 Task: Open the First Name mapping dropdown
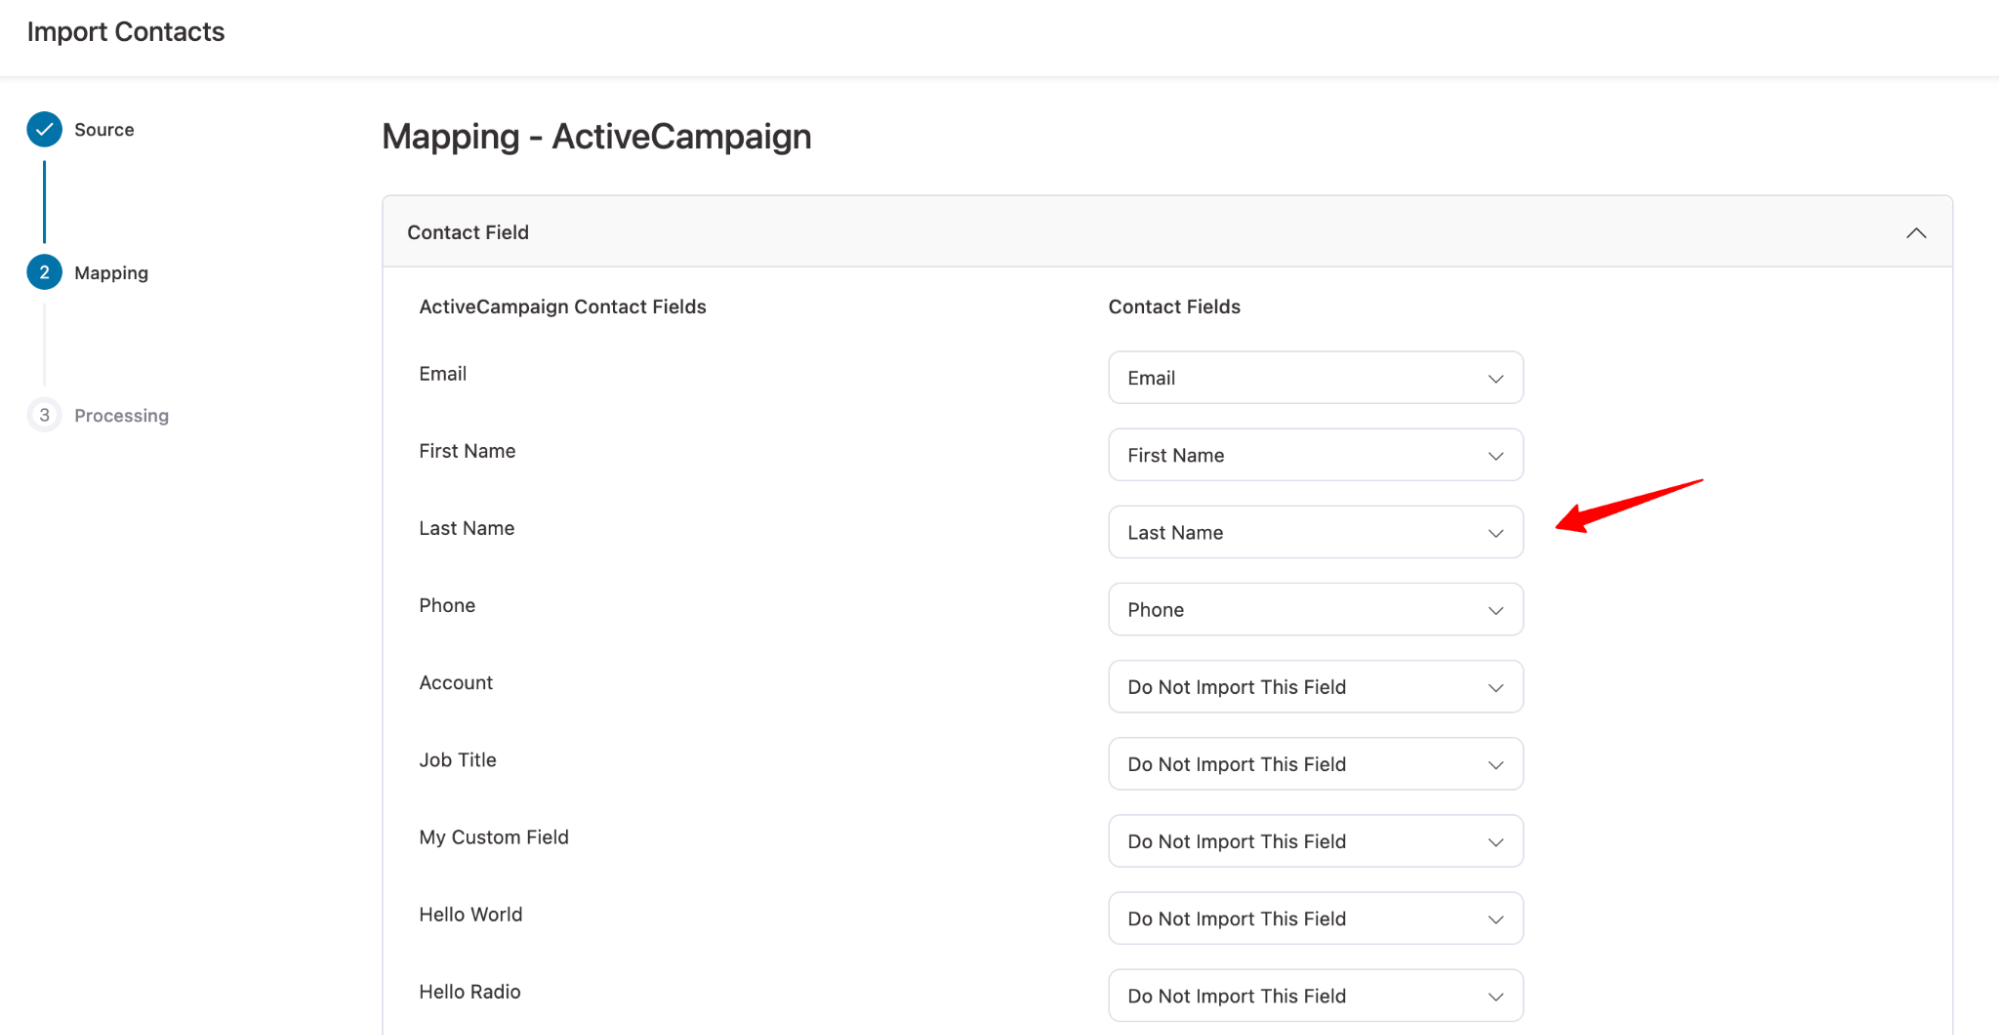coord(1314,455)
